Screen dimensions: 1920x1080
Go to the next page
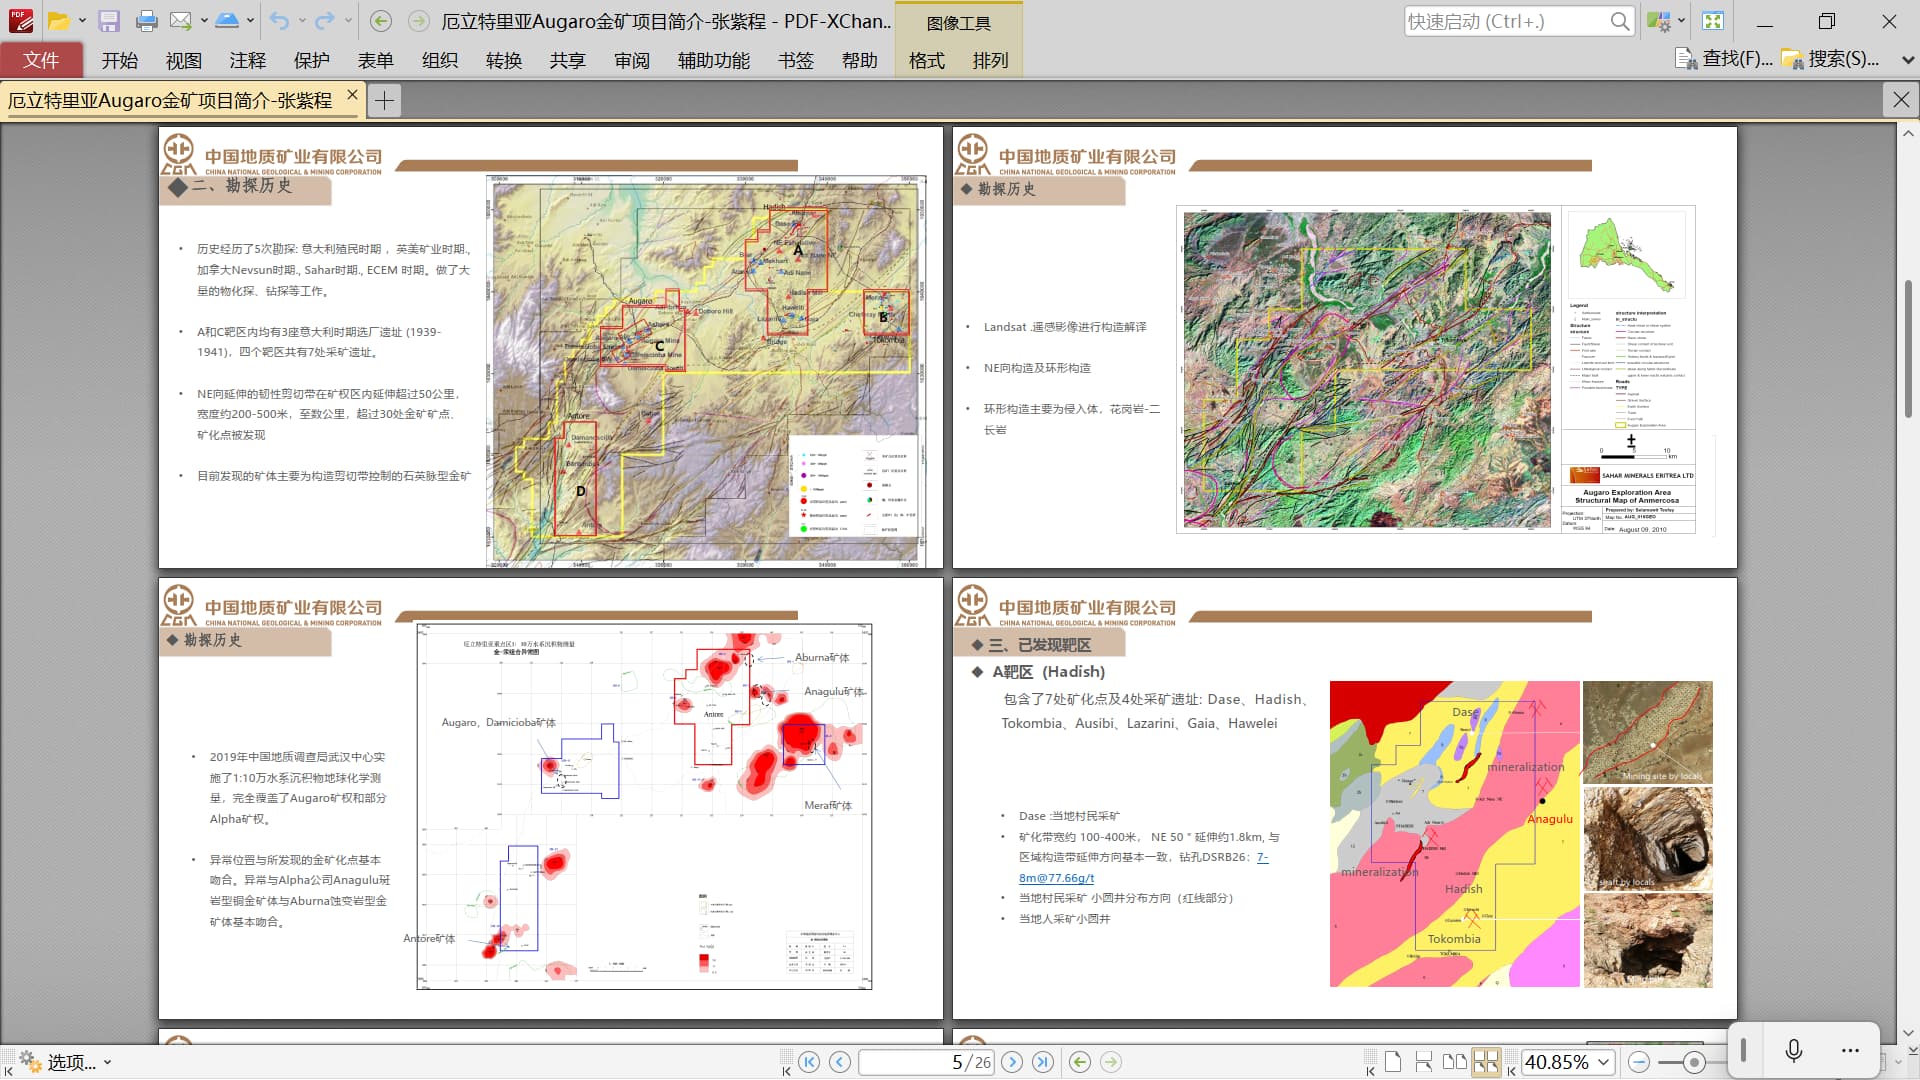coord(1012,1062)
